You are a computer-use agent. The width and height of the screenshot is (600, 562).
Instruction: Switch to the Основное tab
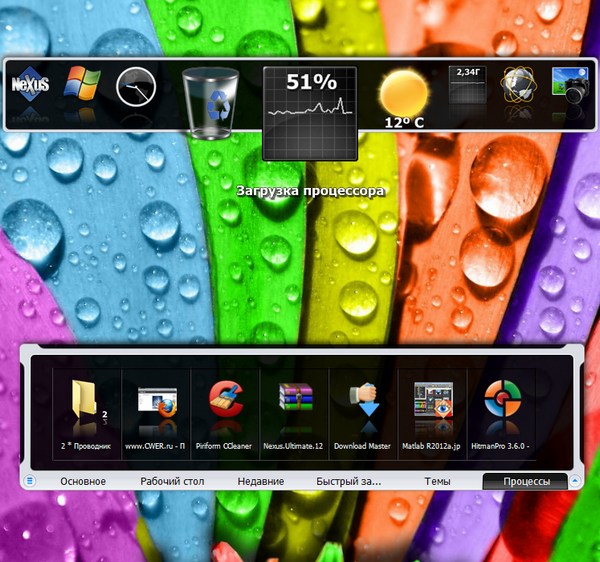[x=83, y=481]
